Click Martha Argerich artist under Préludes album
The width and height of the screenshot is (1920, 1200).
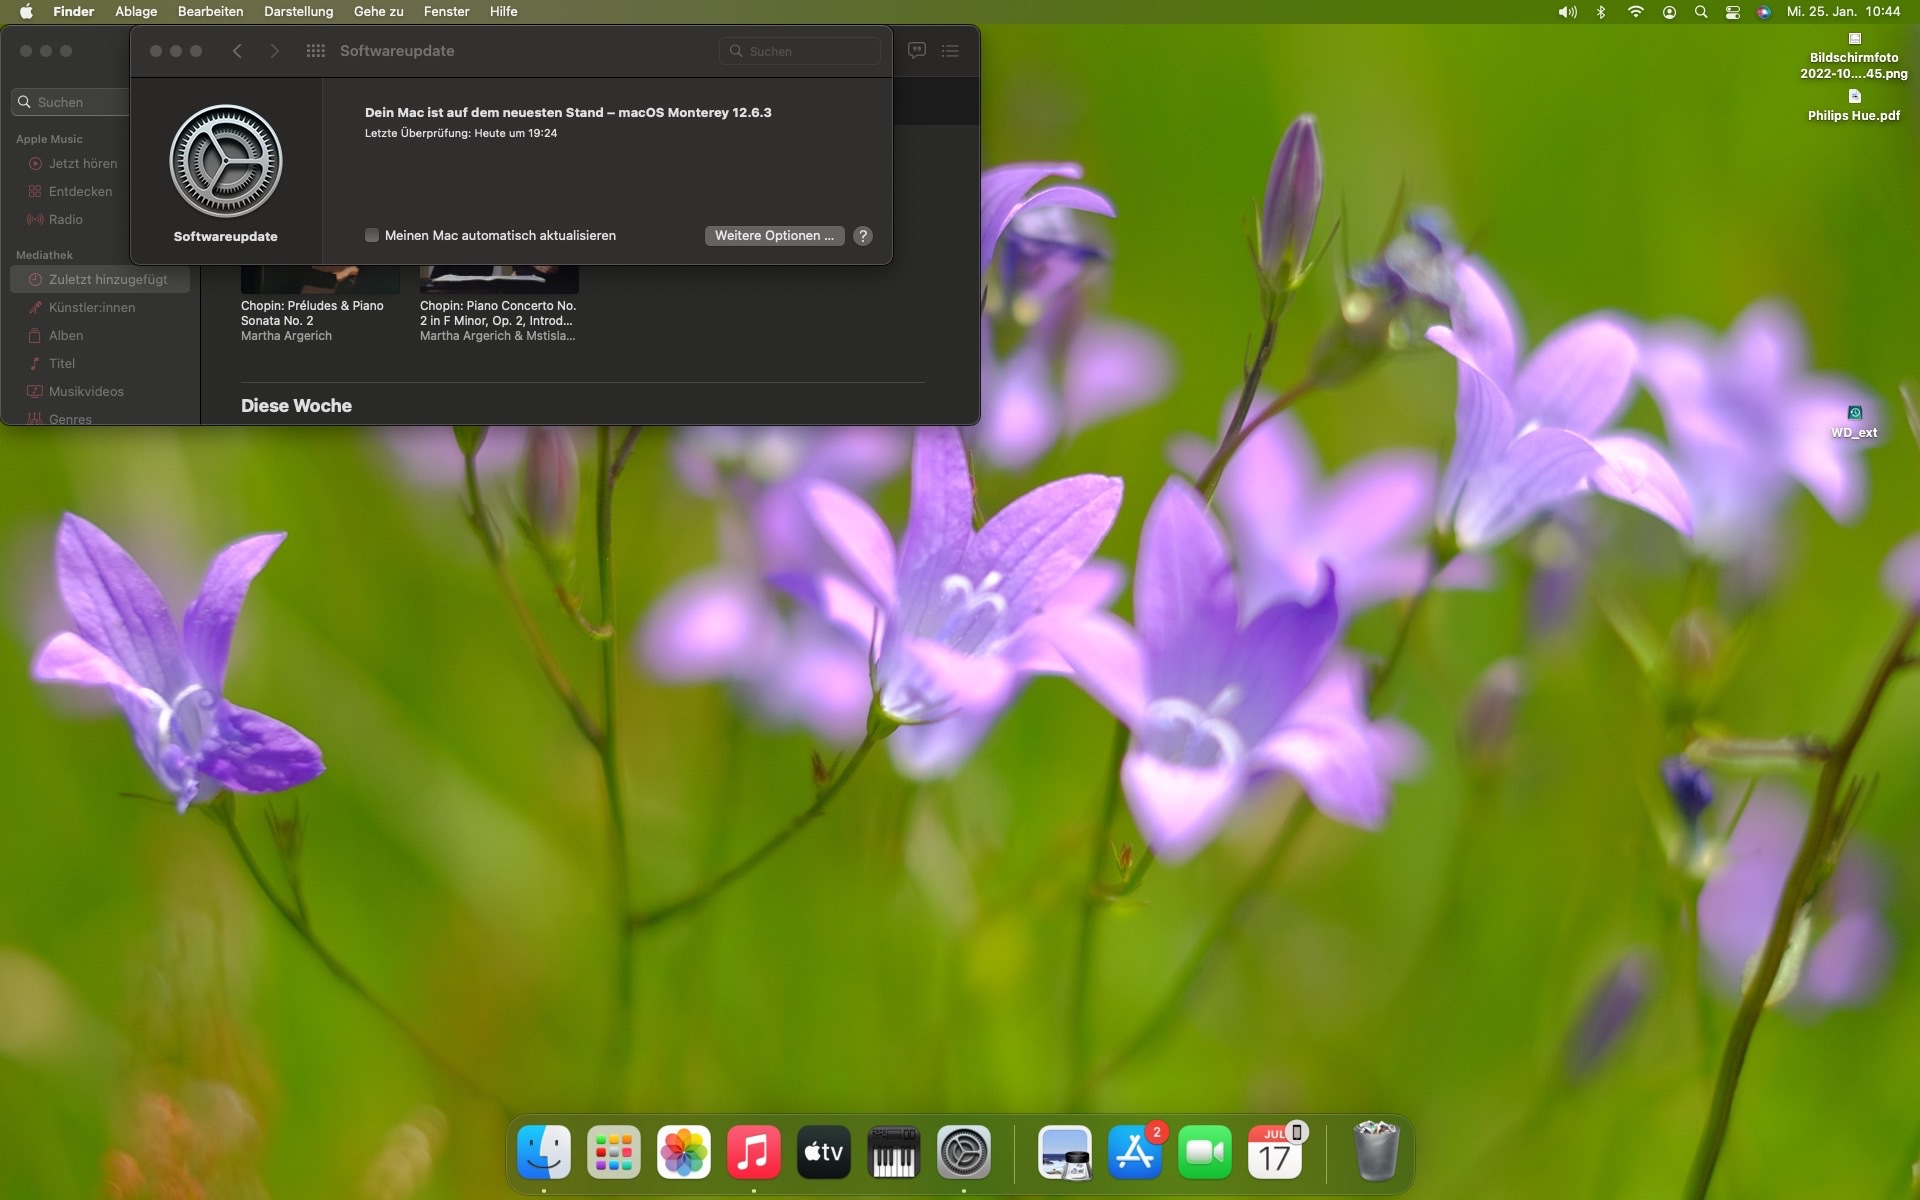(x=286, y=336)
